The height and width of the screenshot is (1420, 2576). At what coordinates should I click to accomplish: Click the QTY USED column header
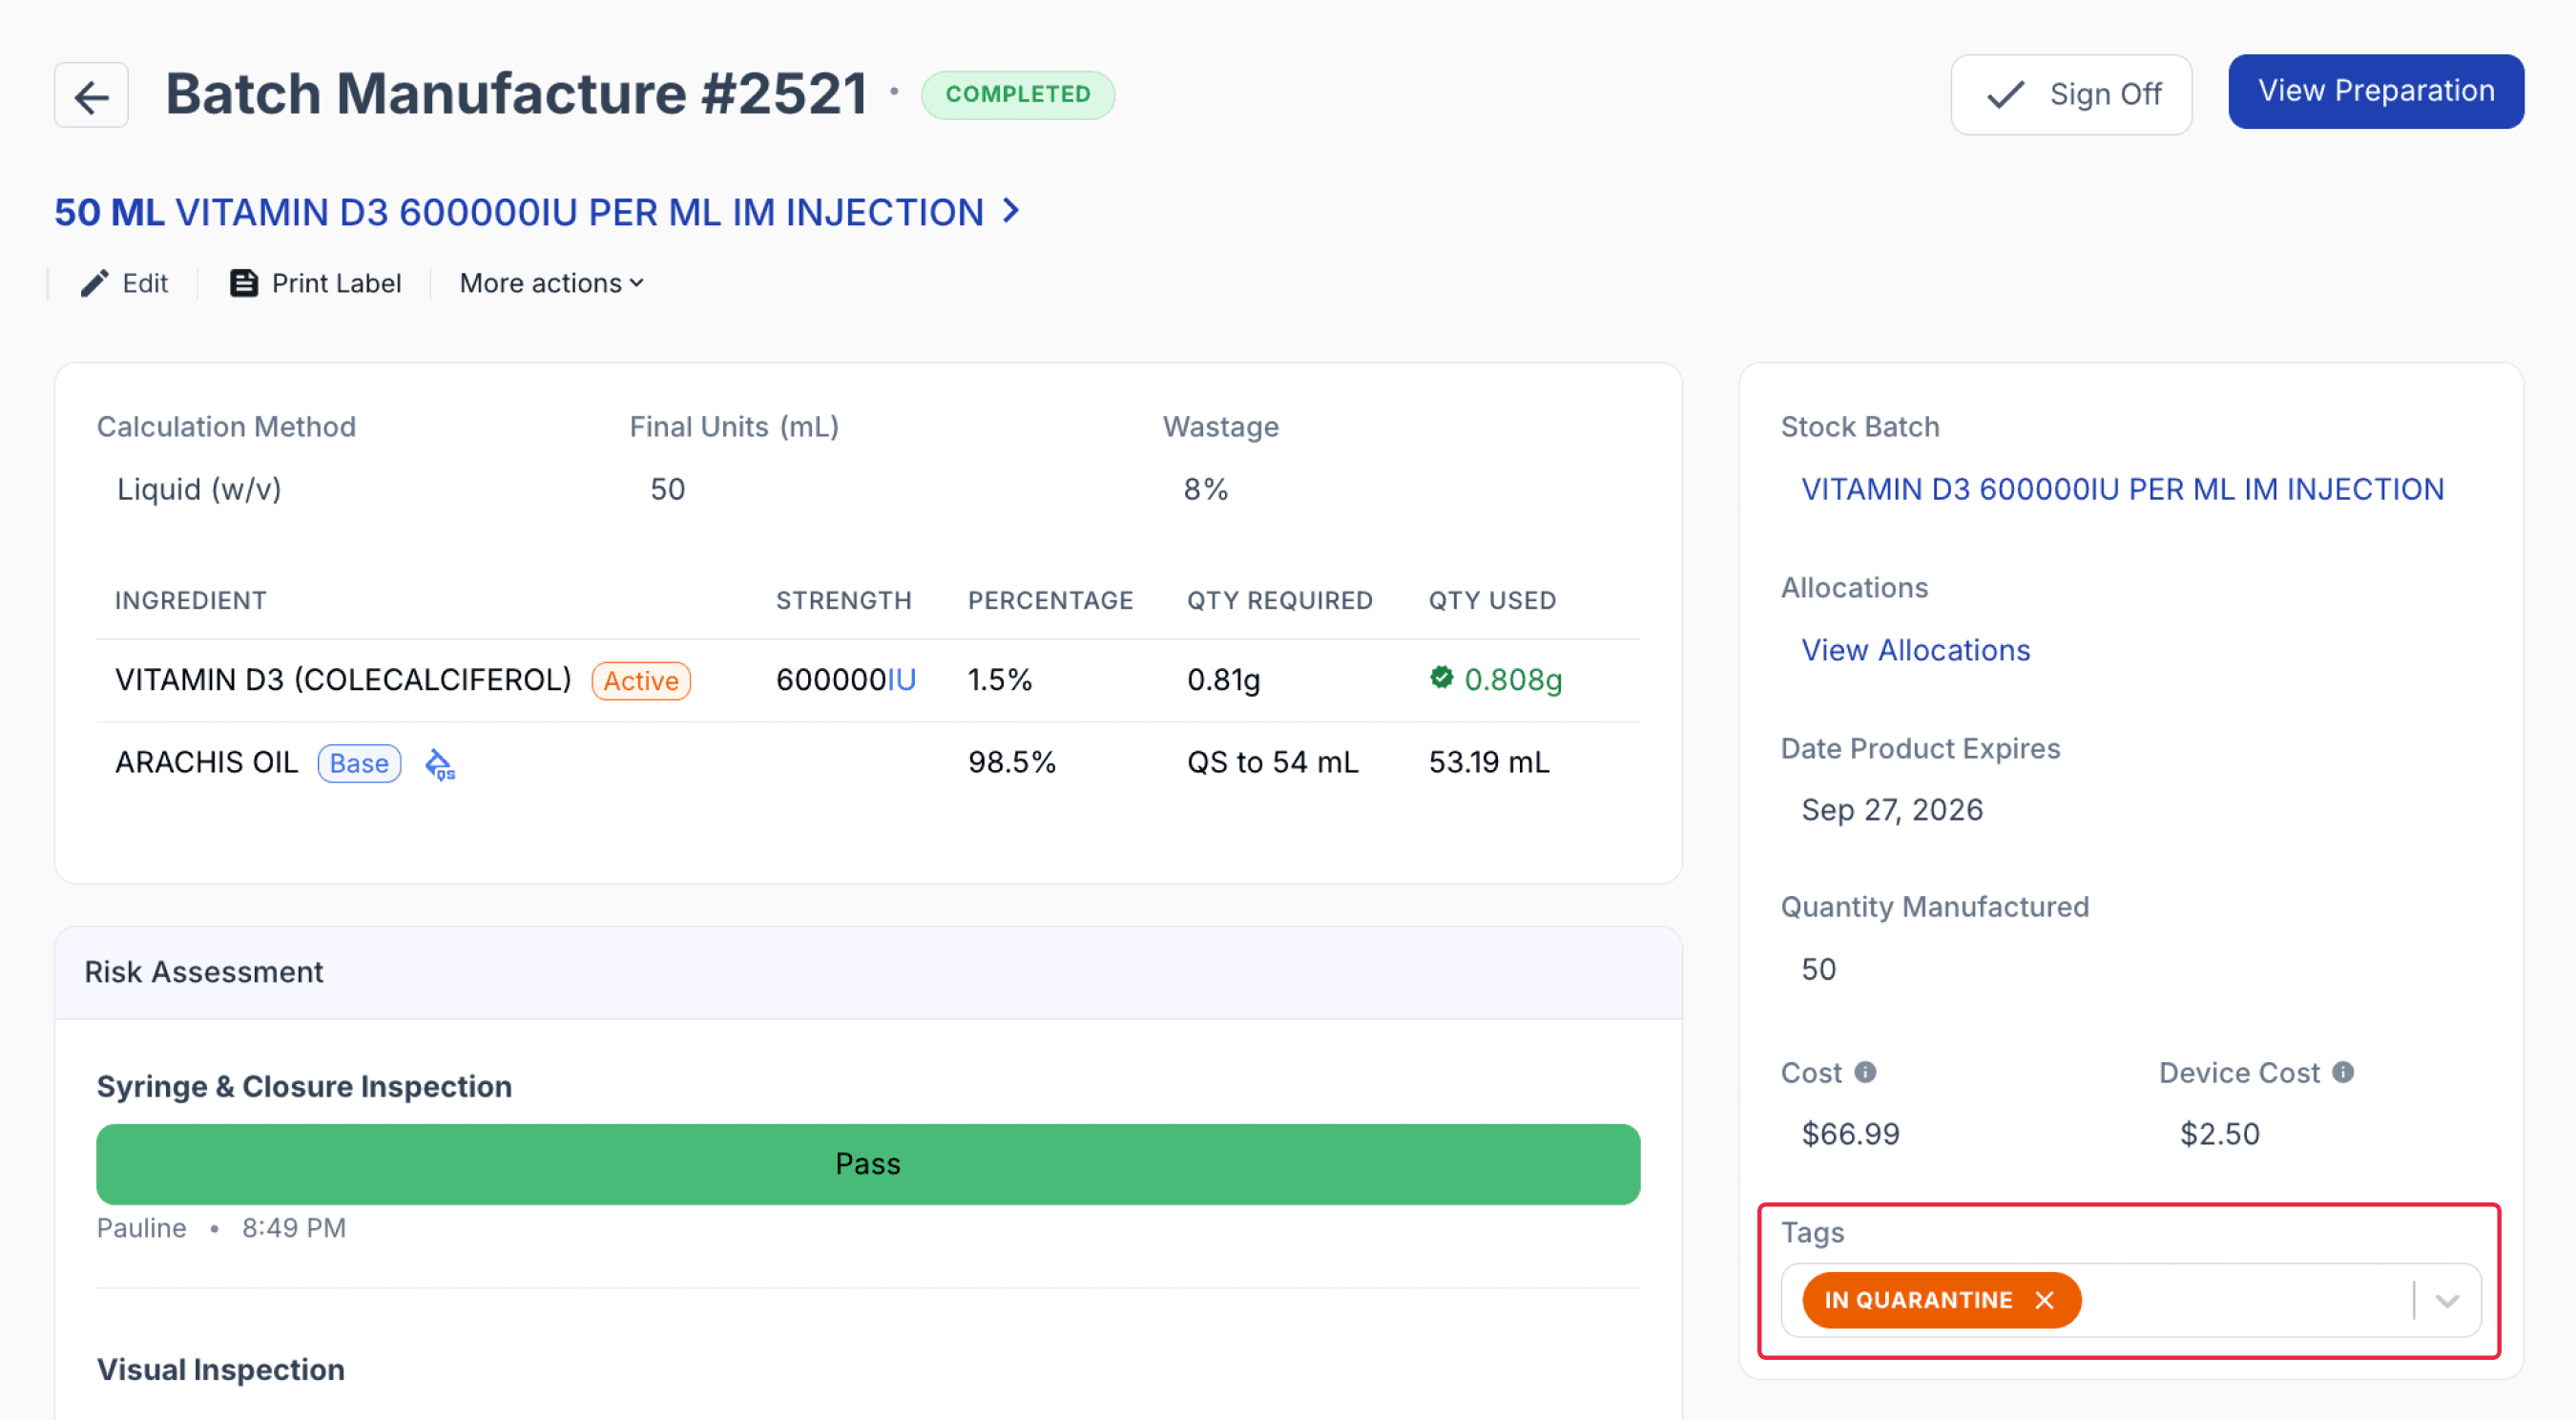coord(1491,601)
